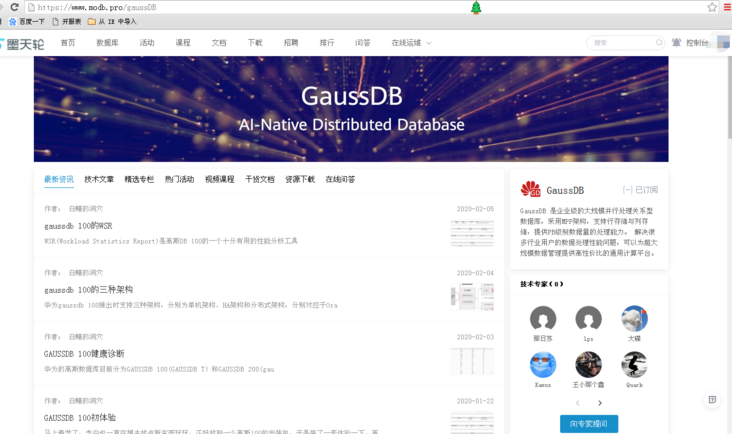Open notifications bell icon
The image size is (732, 434).
[x=676, y=42]
